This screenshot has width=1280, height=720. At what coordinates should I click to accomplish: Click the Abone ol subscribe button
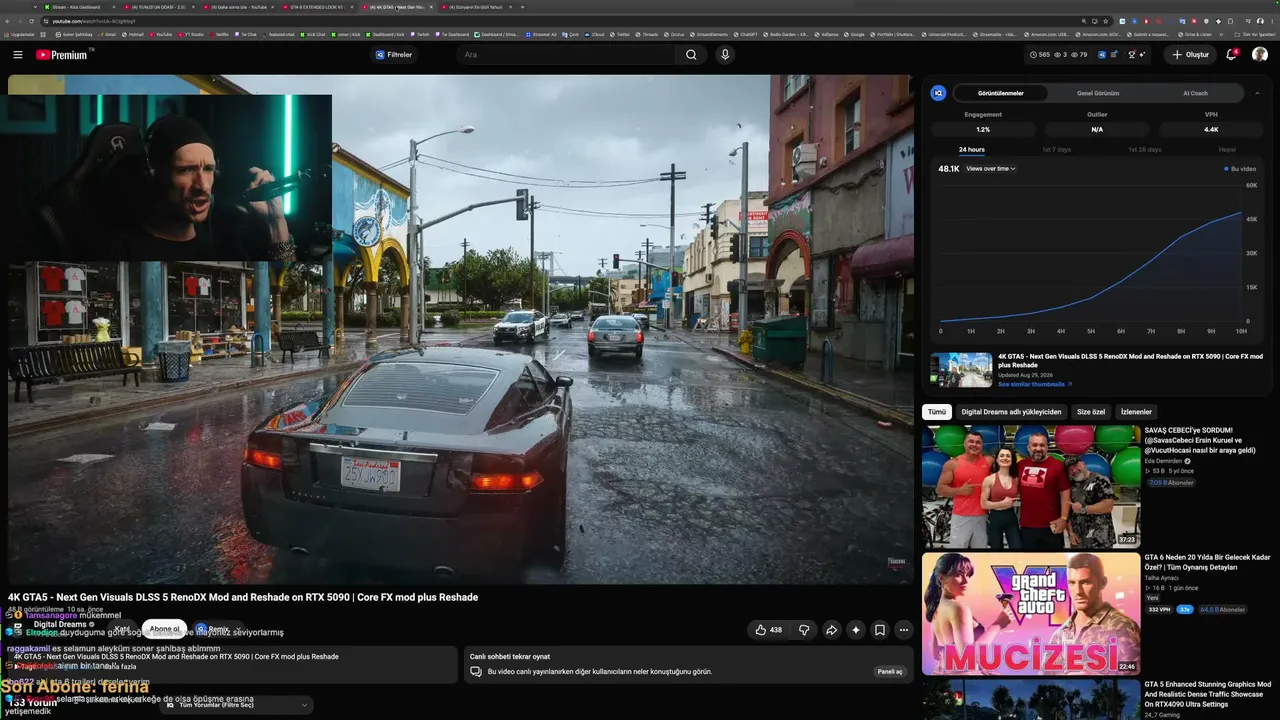click(165, 629)
